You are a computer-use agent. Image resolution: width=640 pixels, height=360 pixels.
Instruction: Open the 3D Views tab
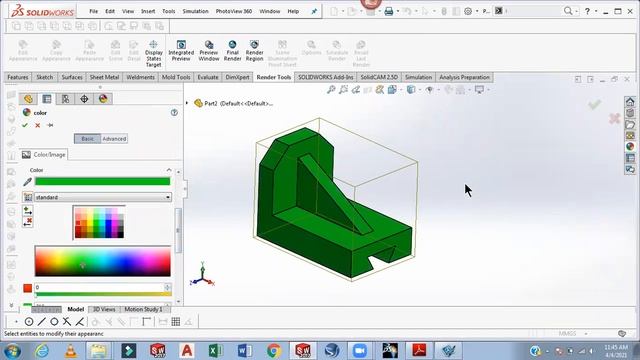104,309
